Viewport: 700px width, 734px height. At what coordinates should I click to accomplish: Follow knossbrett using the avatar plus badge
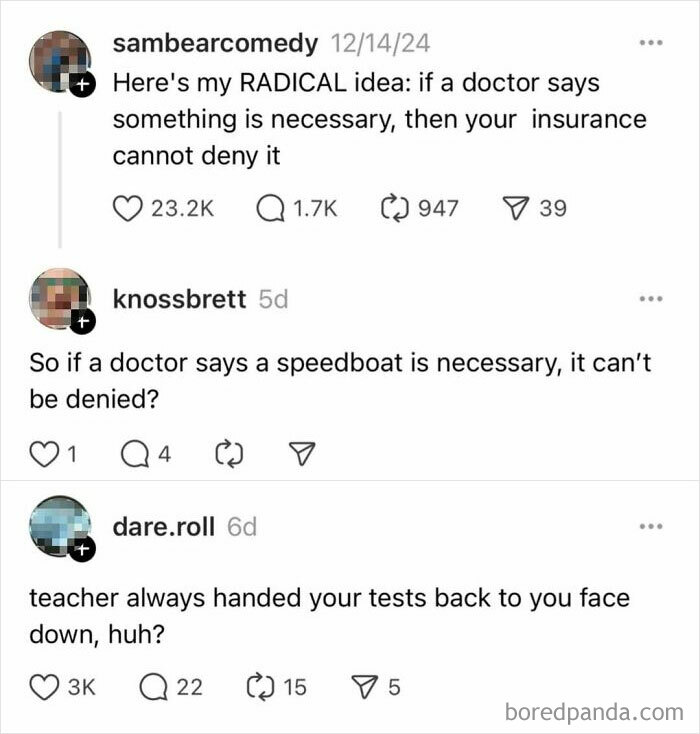coord(84,322)
